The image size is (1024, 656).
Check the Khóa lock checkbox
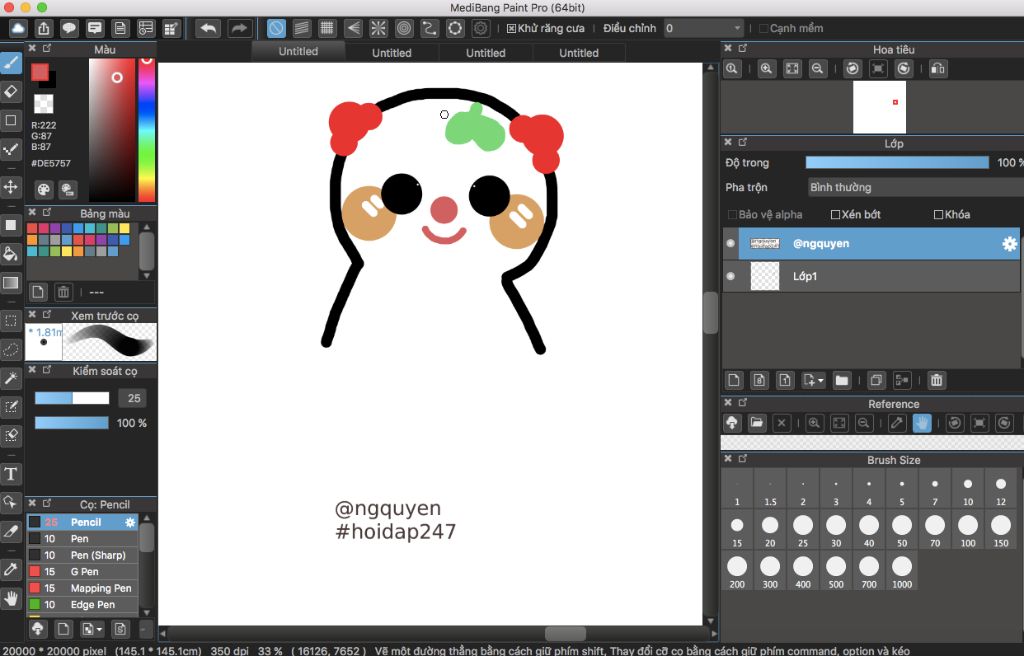938,215
